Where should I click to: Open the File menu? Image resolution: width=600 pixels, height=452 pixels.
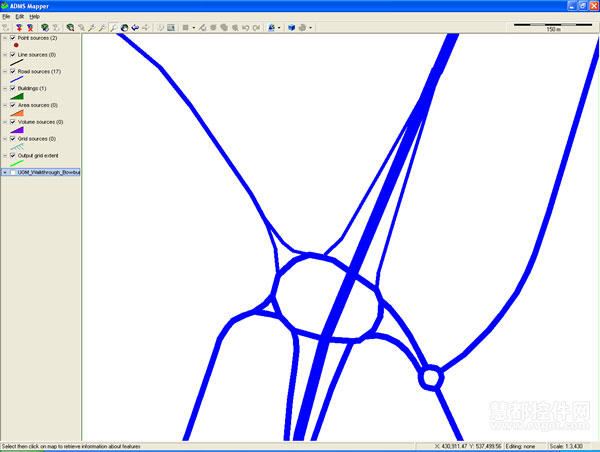pos(6,16)
